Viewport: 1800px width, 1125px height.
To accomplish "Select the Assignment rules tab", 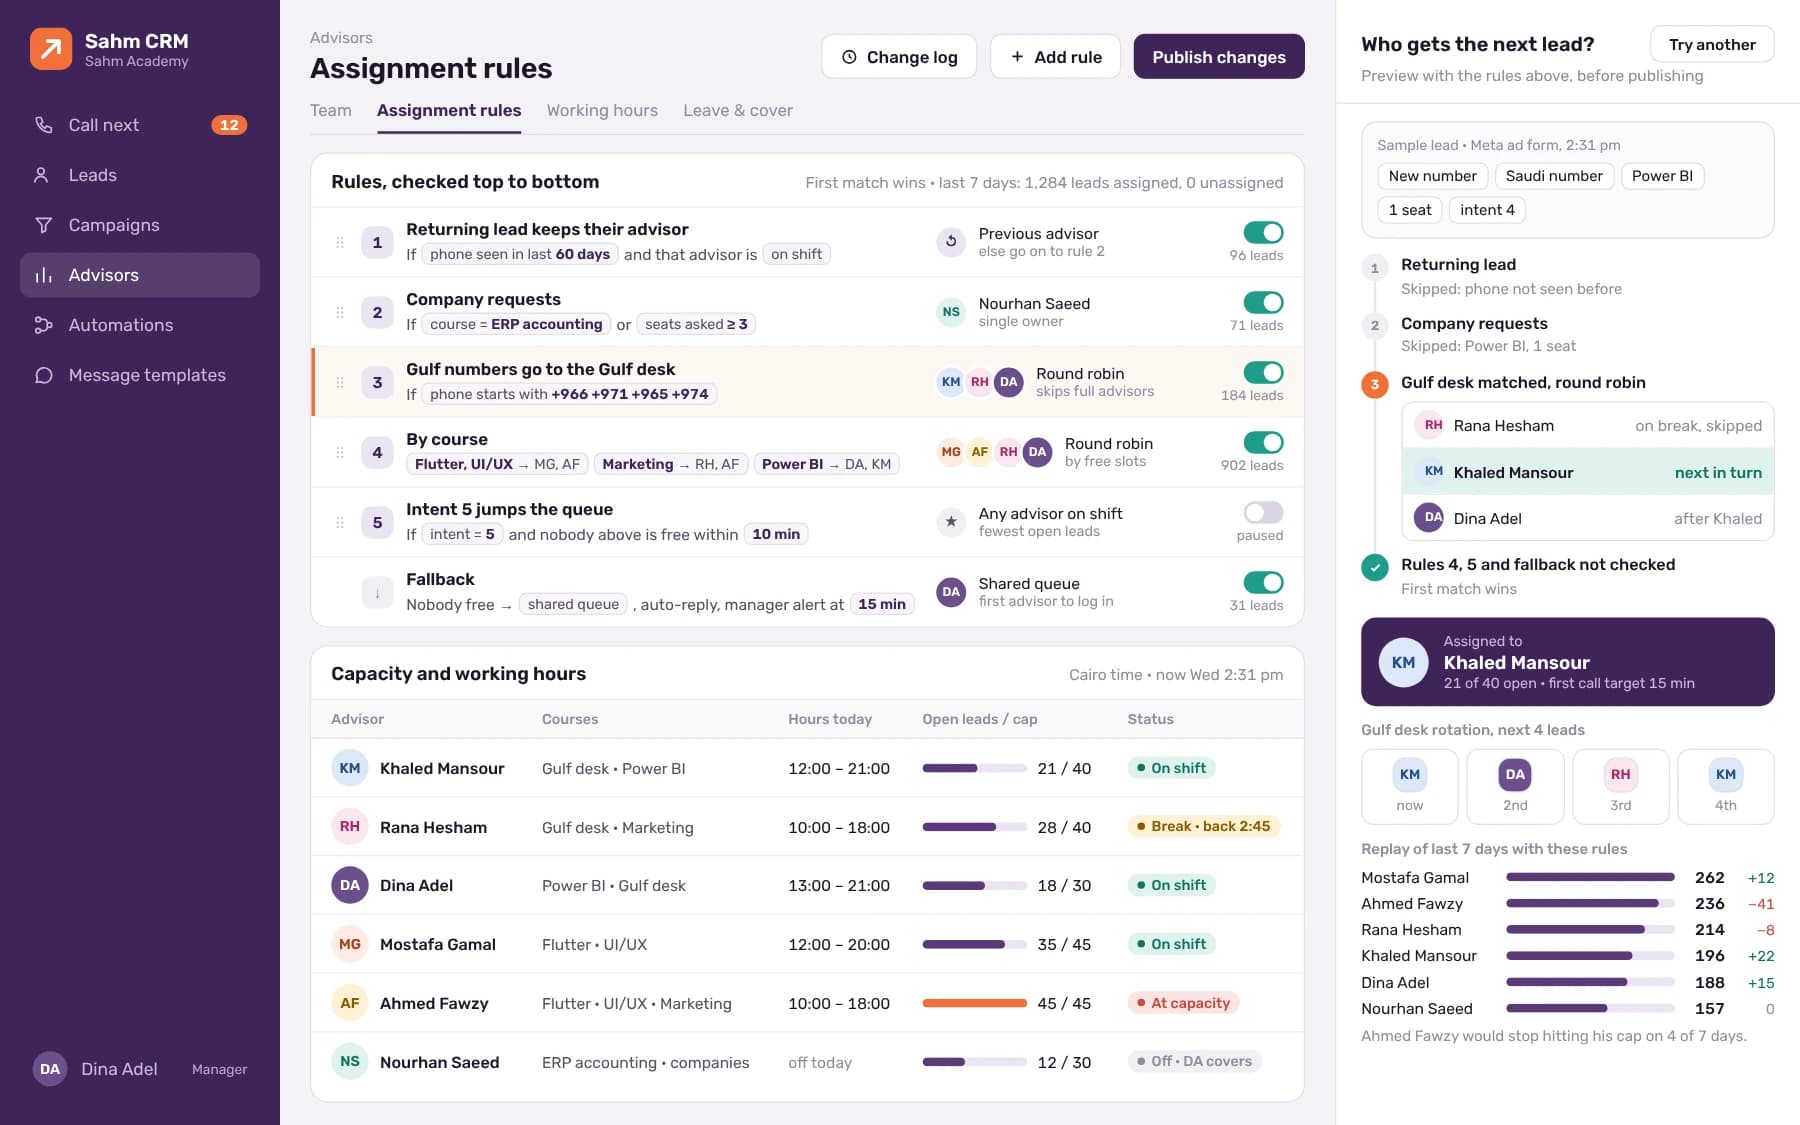I will pyautogui.click(x=449, y=110).
